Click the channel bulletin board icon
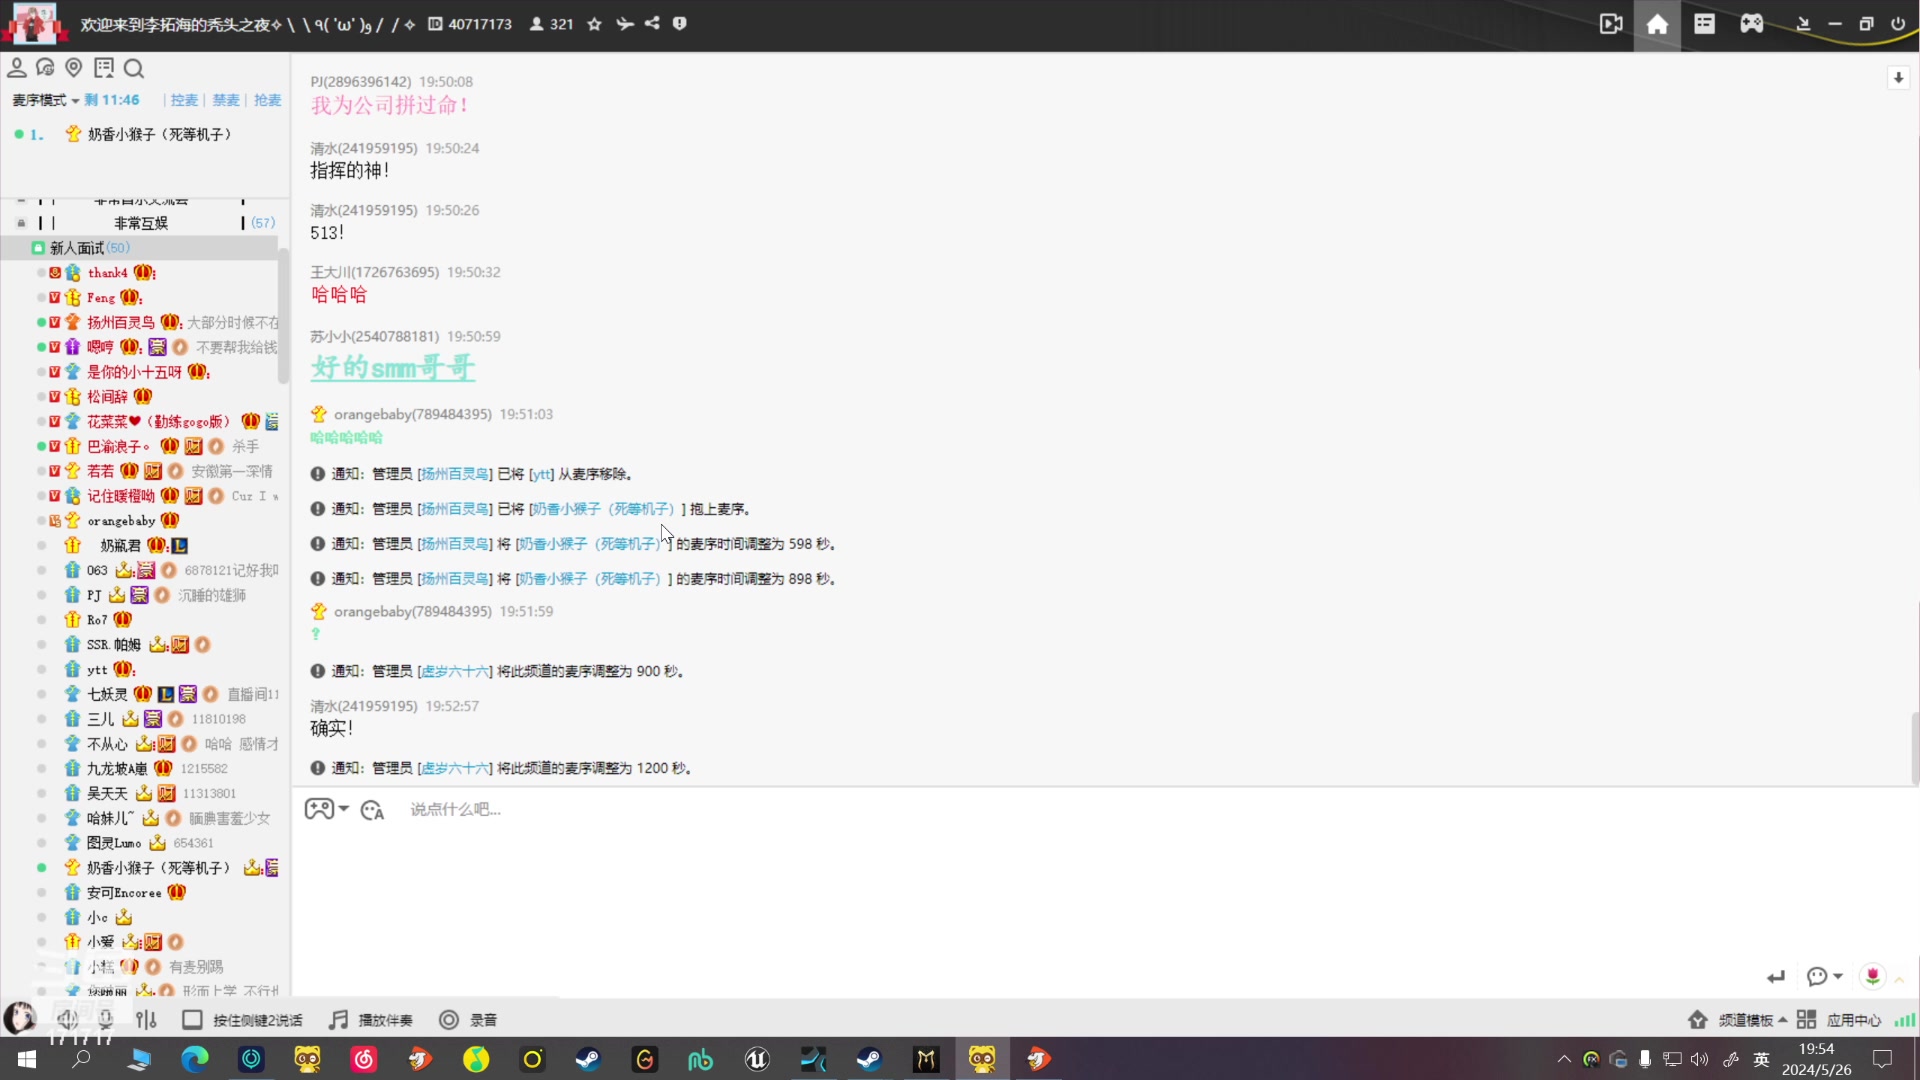 [104, 68]
